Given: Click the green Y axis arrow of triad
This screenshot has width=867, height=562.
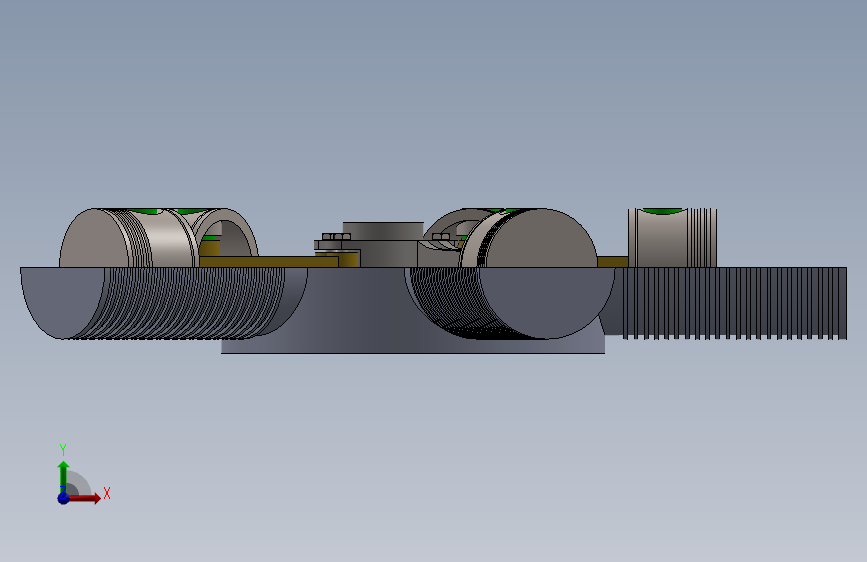Looking at the screenshot, I should (x=64, y=476).
